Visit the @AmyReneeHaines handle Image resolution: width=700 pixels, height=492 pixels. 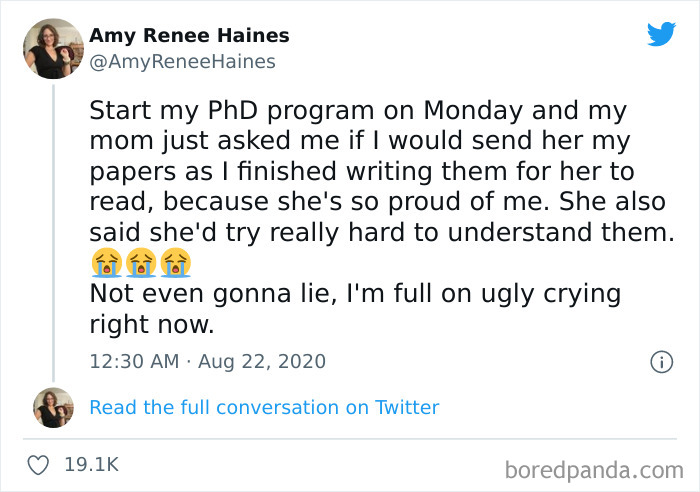pos(181,62)
